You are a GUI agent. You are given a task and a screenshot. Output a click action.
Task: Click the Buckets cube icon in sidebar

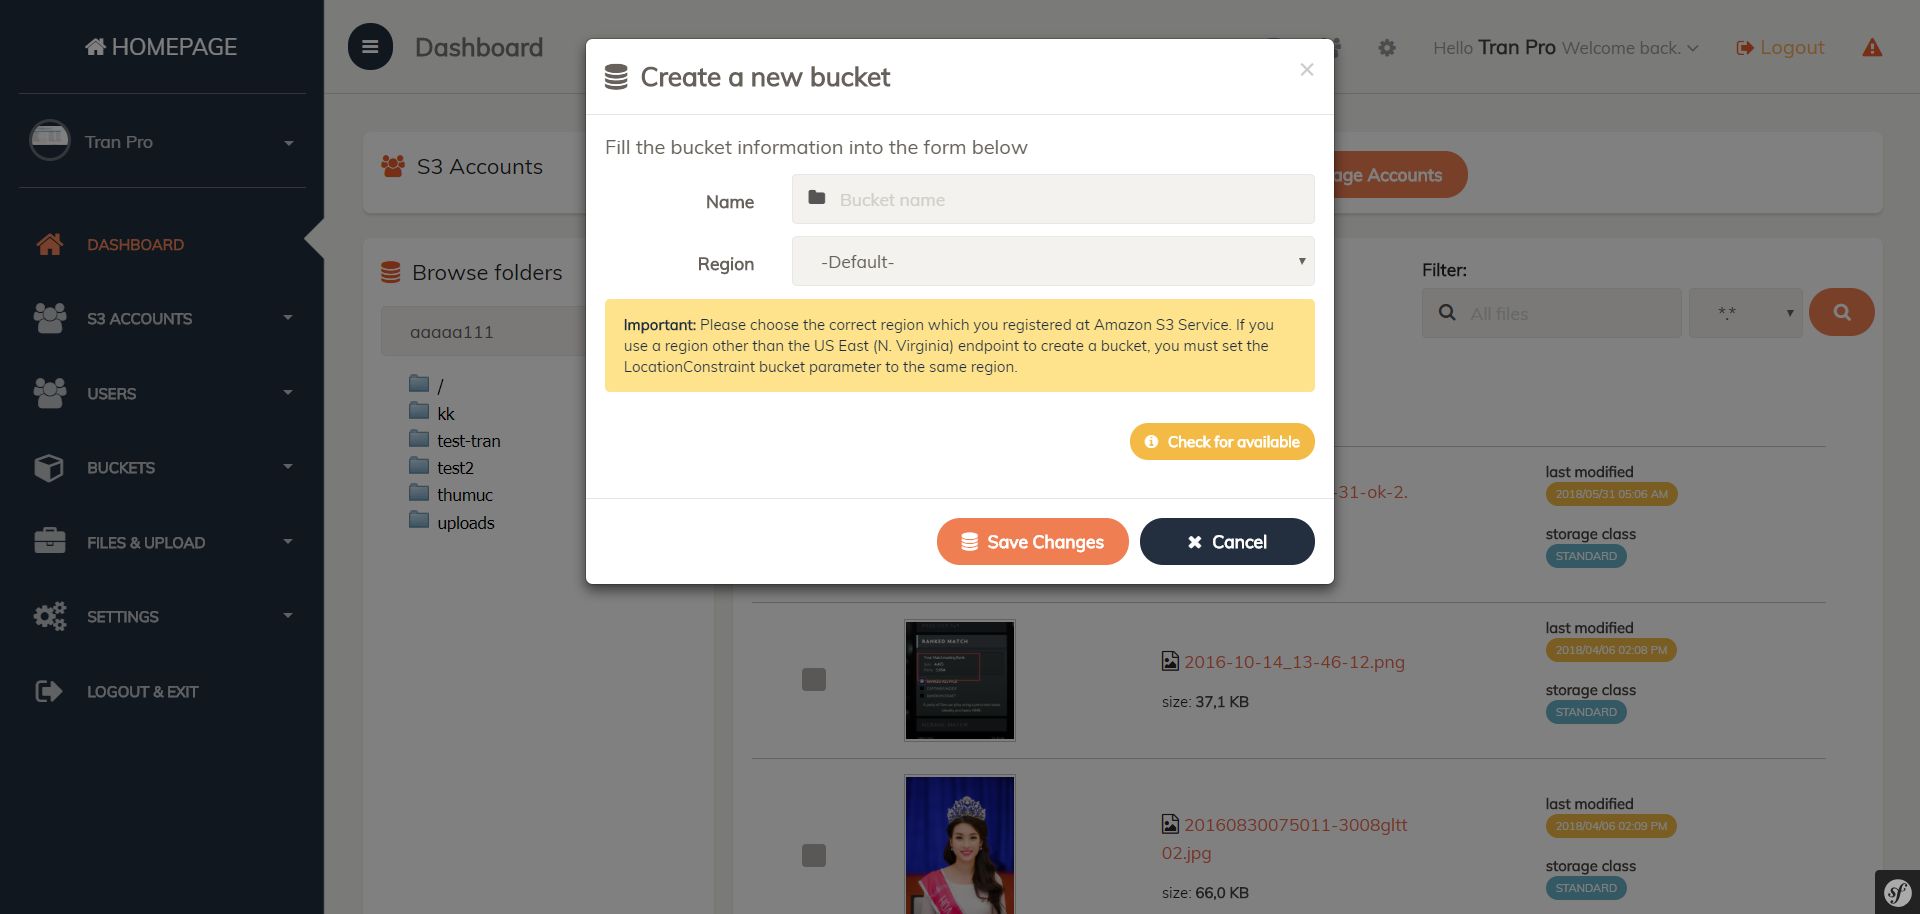point(49,467)
